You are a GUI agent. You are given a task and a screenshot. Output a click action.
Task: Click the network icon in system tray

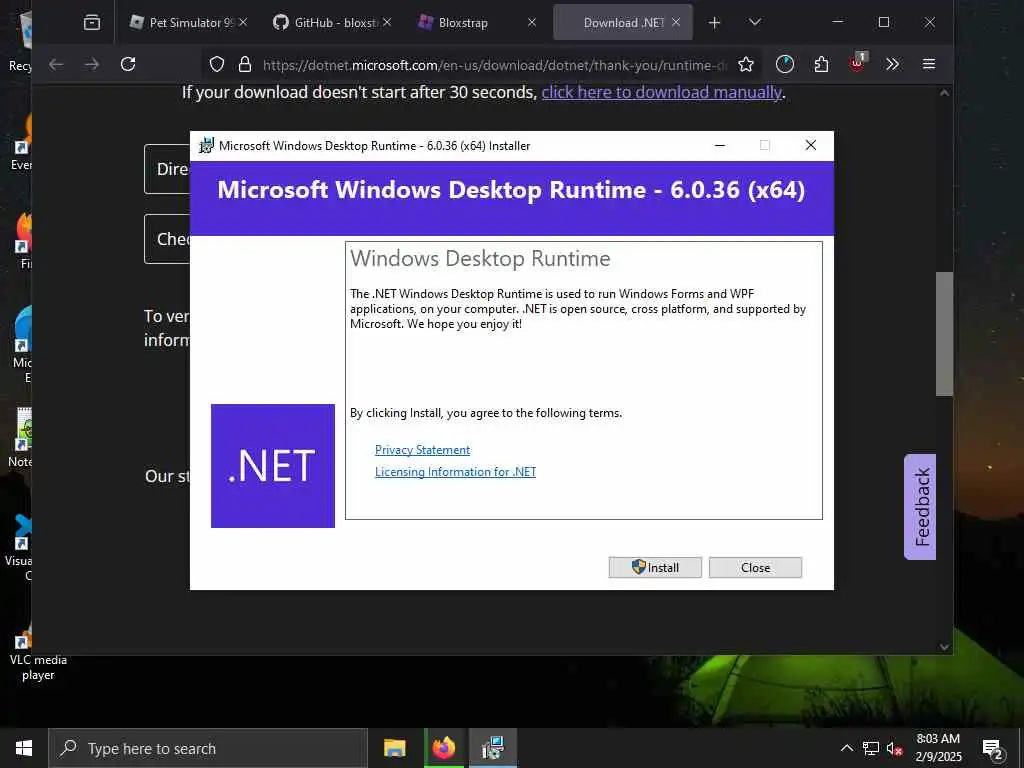[871, 748]
